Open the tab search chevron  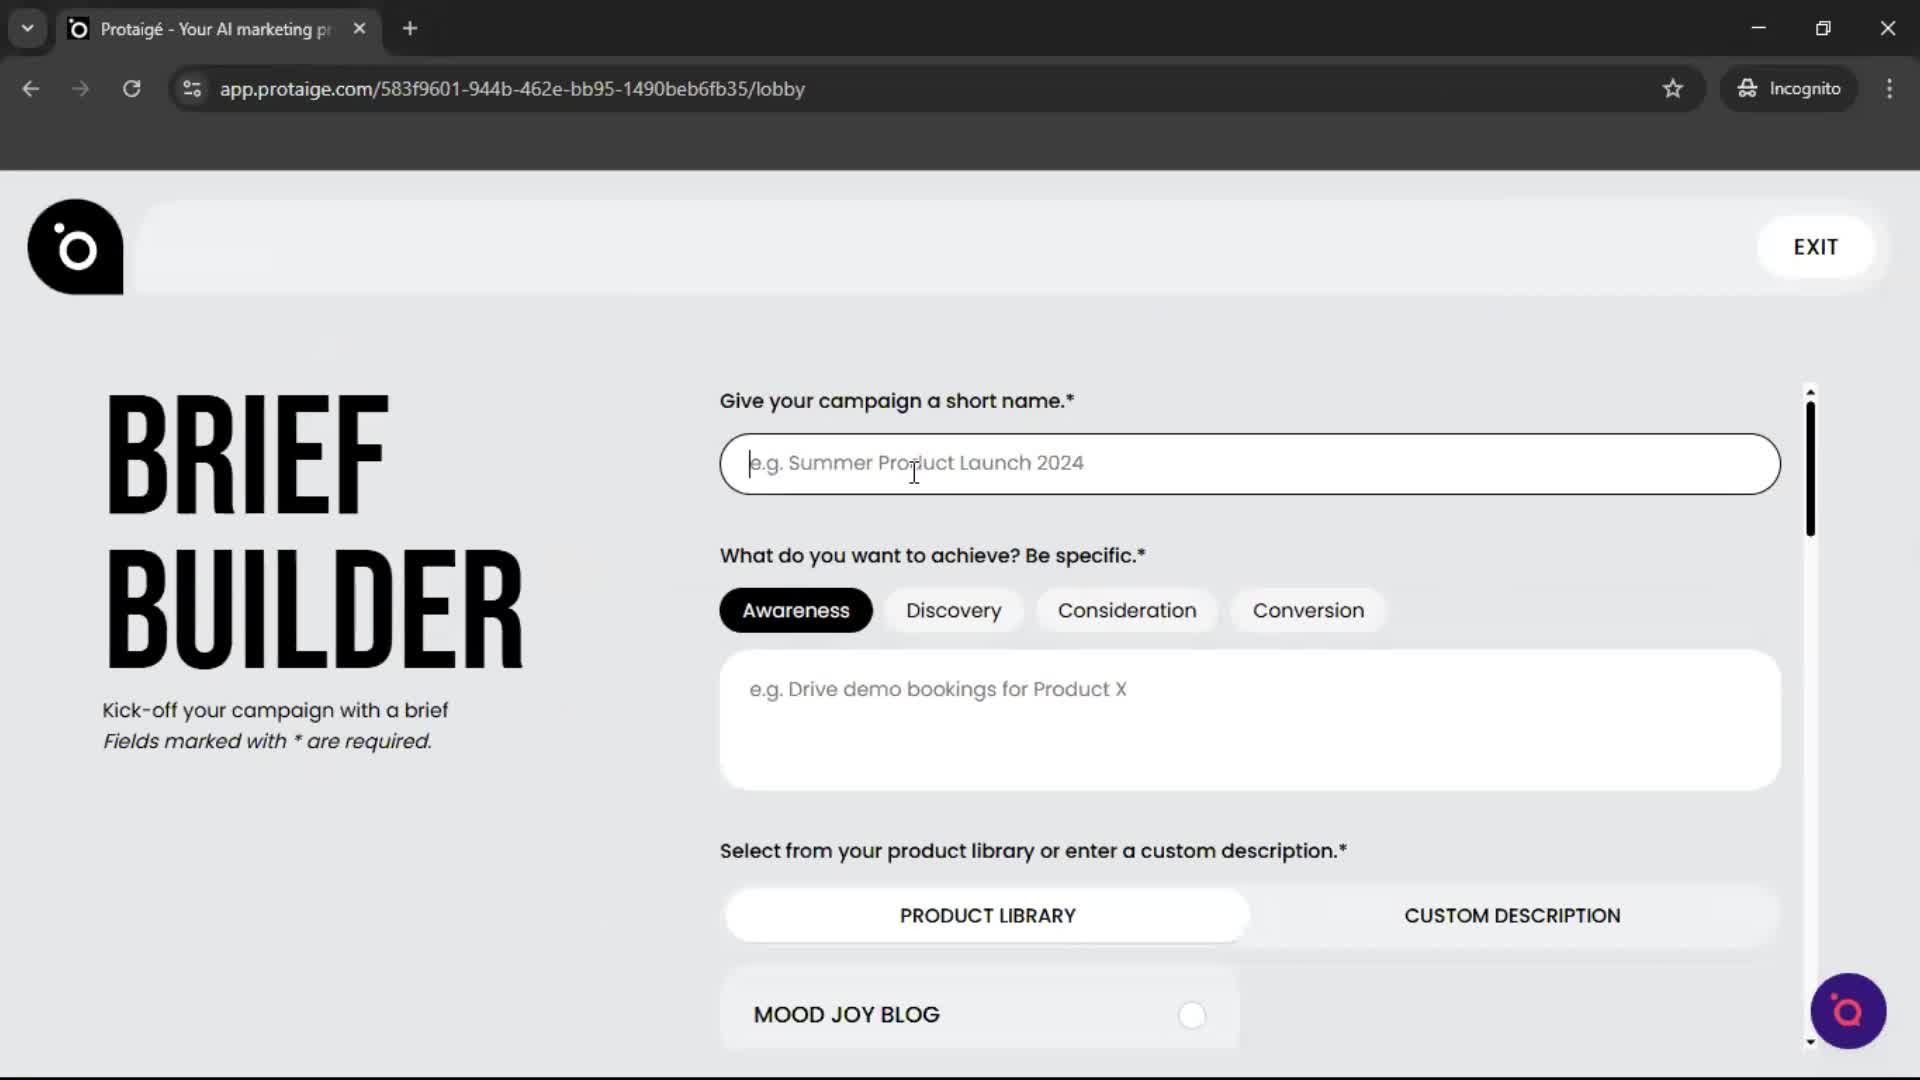pyautogui.click(x=27, y=28)
